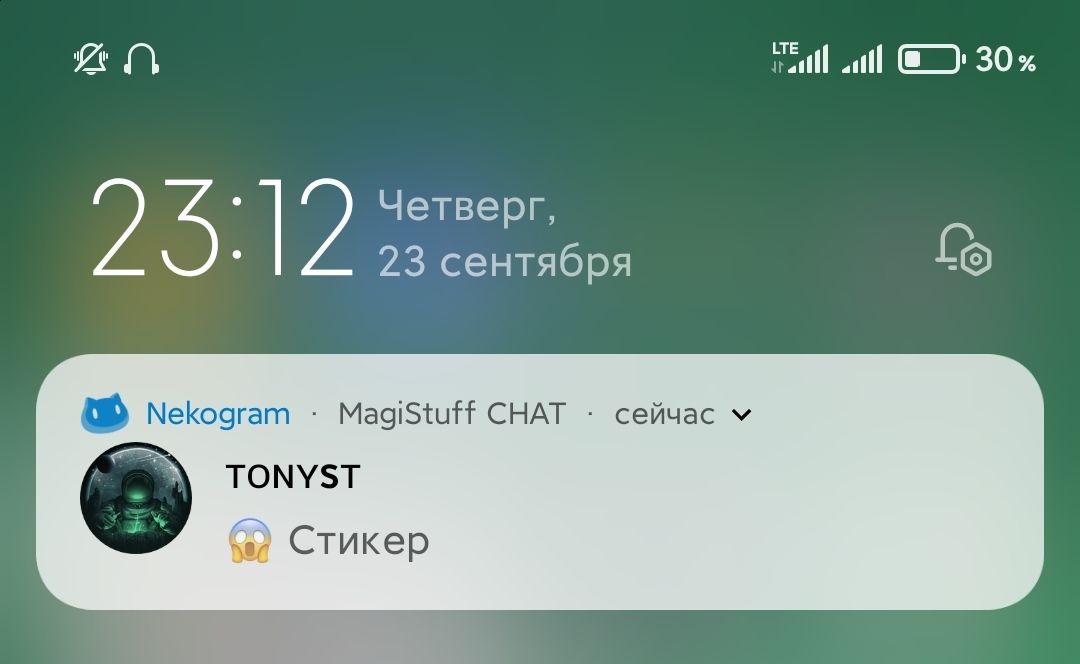Tap the 30% battery percentage text
Image resolution: width=1080 pixels, height=664 pixels.
1006,59
